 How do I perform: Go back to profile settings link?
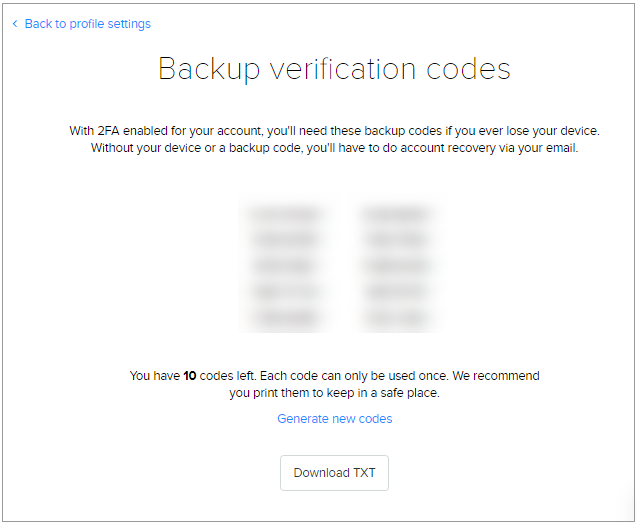[x=87, y=24]
